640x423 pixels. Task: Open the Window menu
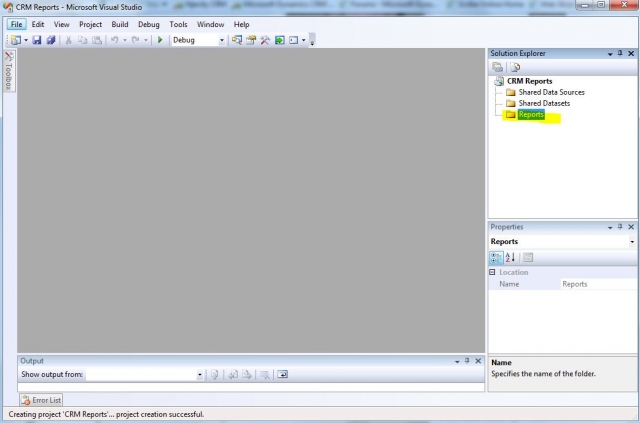211,24
